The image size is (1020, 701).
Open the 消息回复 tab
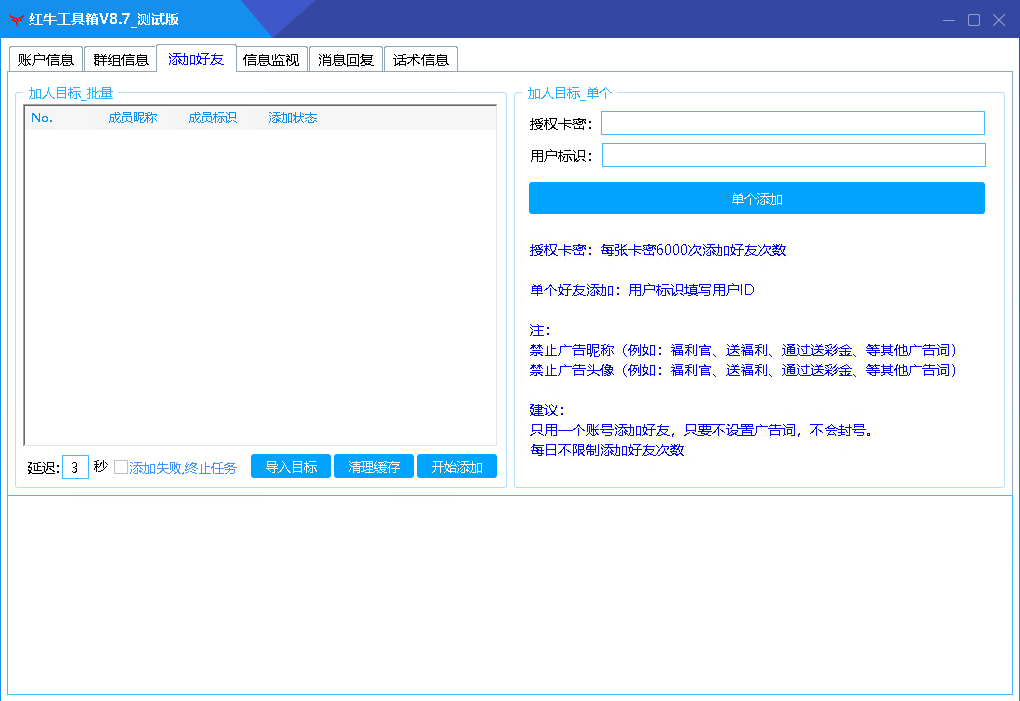click(346, 59)
